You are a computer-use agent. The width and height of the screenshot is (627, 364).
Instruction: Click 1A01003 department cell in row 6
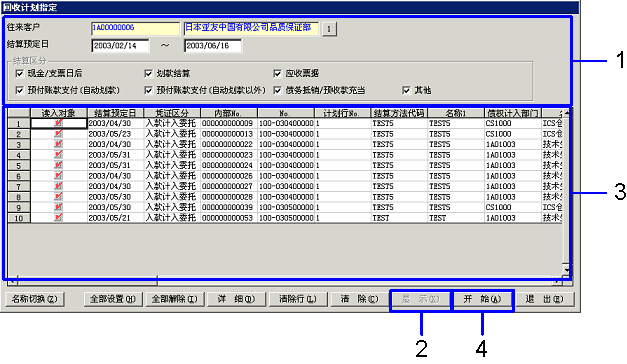point(513,176)
